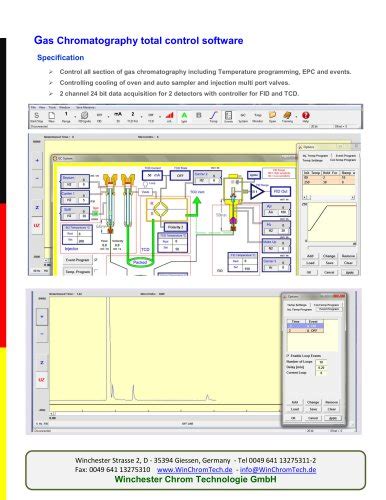Toggle the checkbox next to Temp. Program button
The image size is (386, 500).
click(x=96, y=271)
